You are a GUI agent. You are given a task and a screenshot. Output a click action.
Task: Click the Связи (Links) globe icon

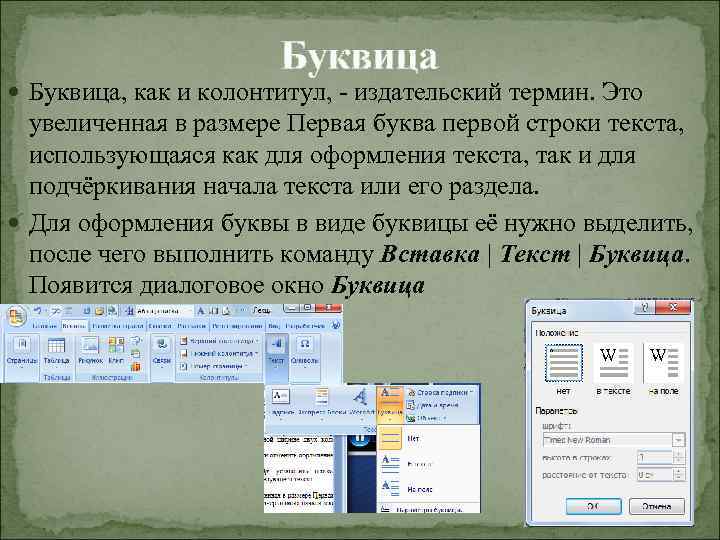click(x=162, y=344)
